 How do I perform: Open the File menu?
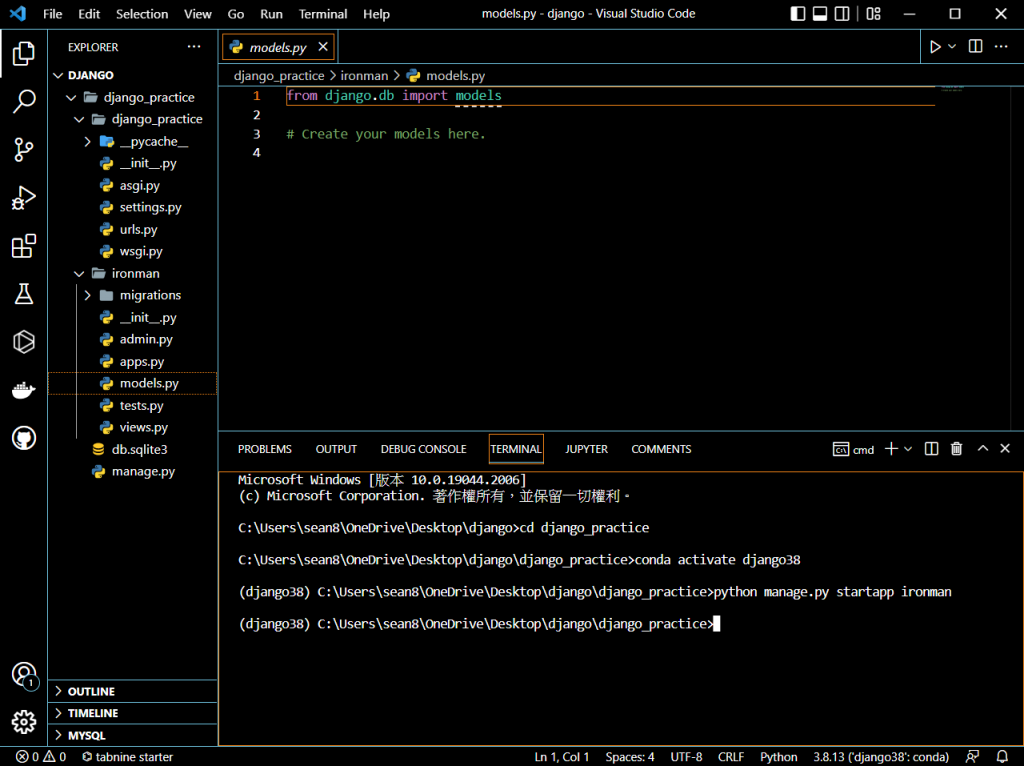tap(52, 14)
